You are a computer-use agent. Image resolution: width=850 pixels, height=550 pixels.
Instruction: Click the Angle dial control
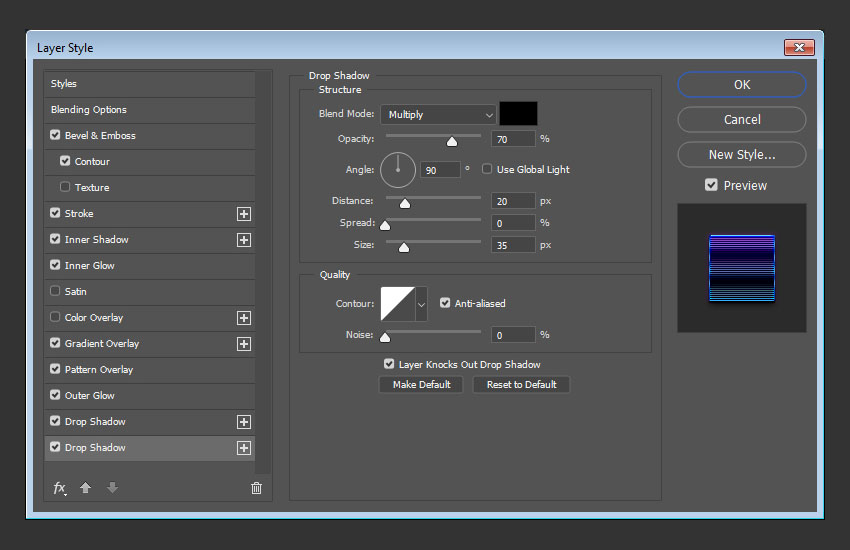(x=398, y=170)
